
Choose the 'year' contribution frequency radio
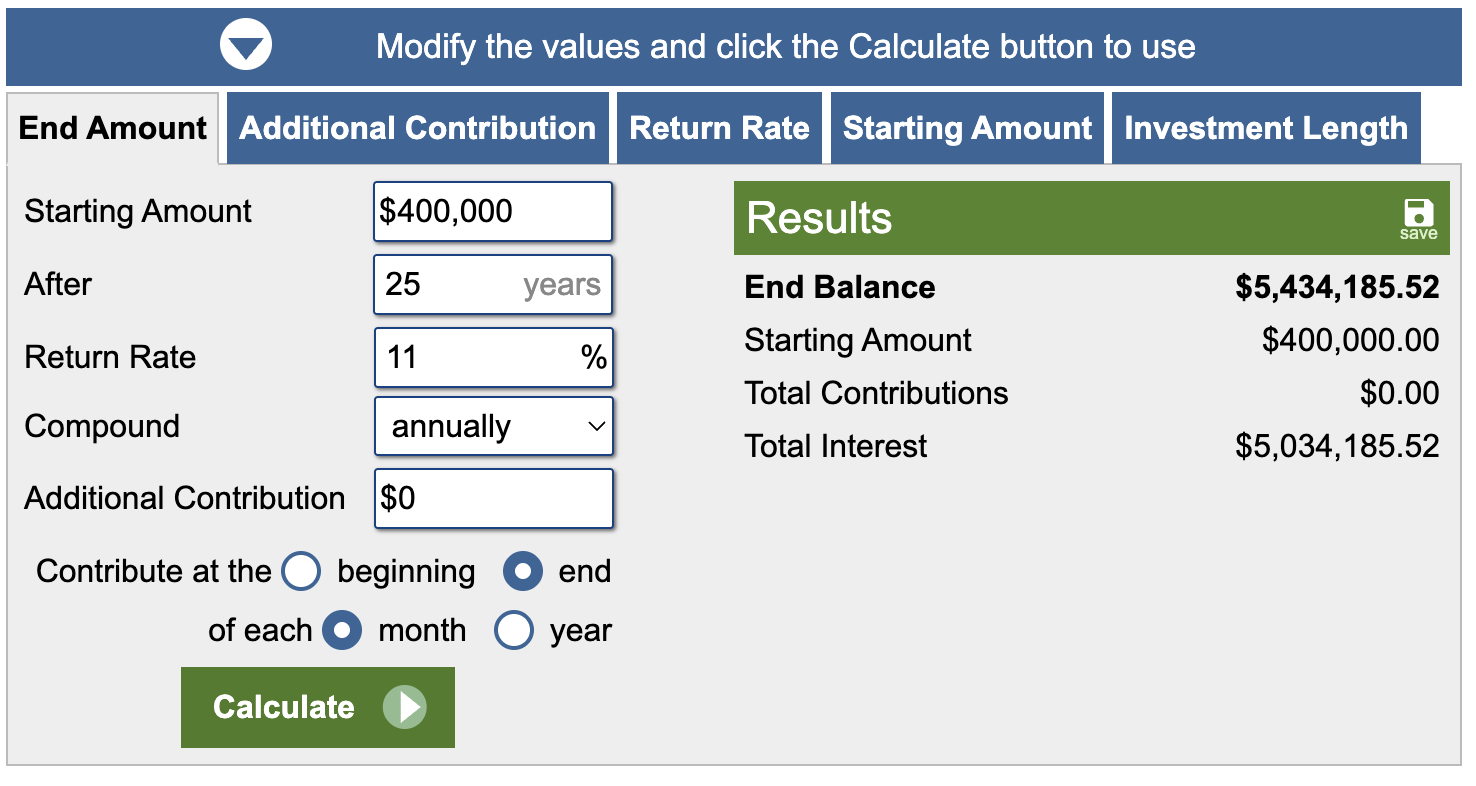point(514,631)
